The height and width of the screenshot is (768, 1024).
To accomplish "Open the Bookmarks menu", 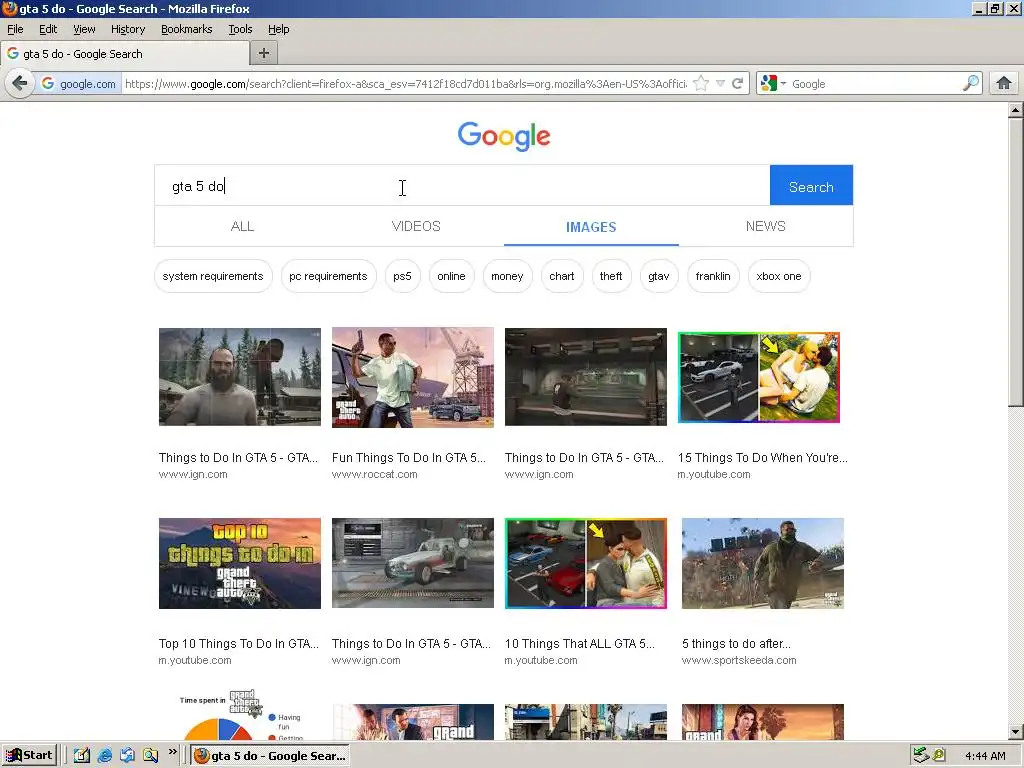I will click(x=187, y=29).
